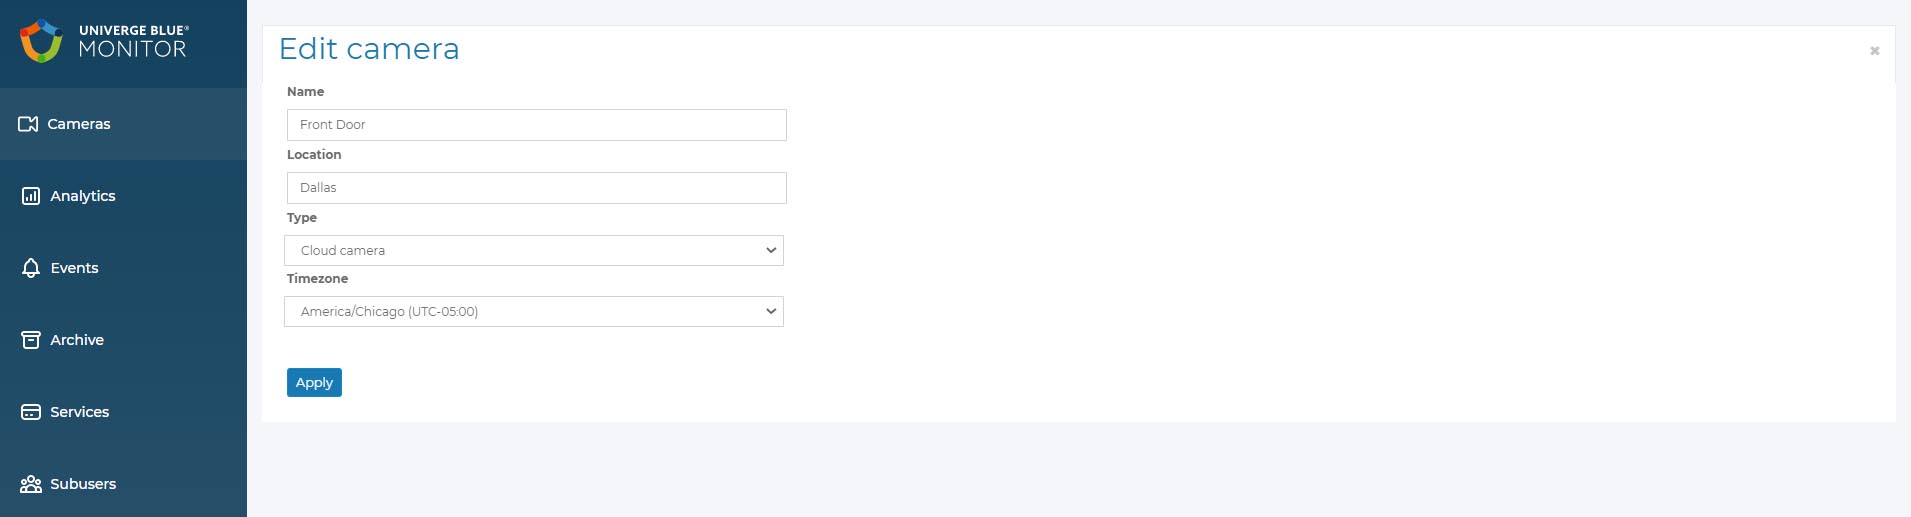Open the Subusers people icon

[31, 484]
